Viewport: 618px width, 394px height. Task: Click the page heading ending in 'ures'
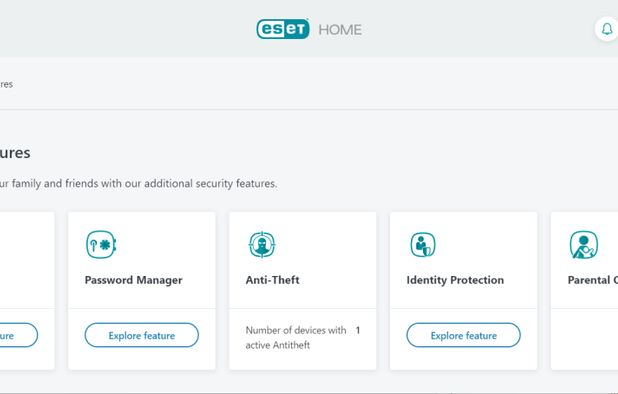tap(15, 153)
